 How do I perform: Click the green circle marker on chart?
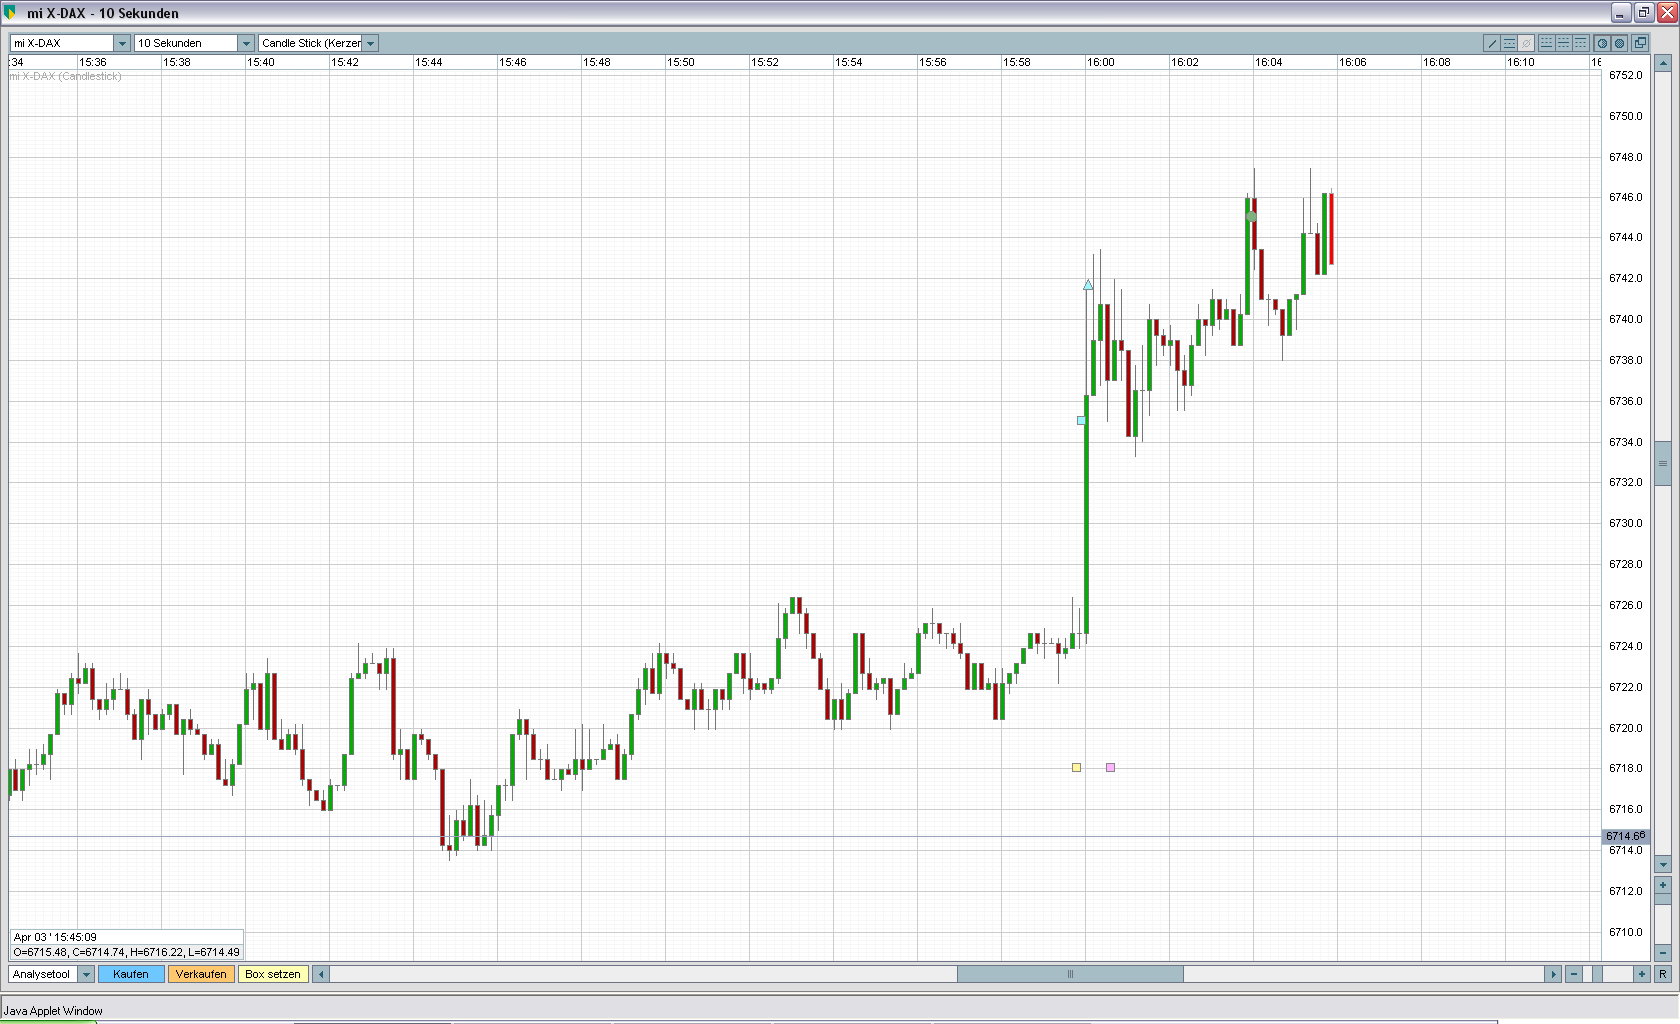click(x=1251, y=216)
